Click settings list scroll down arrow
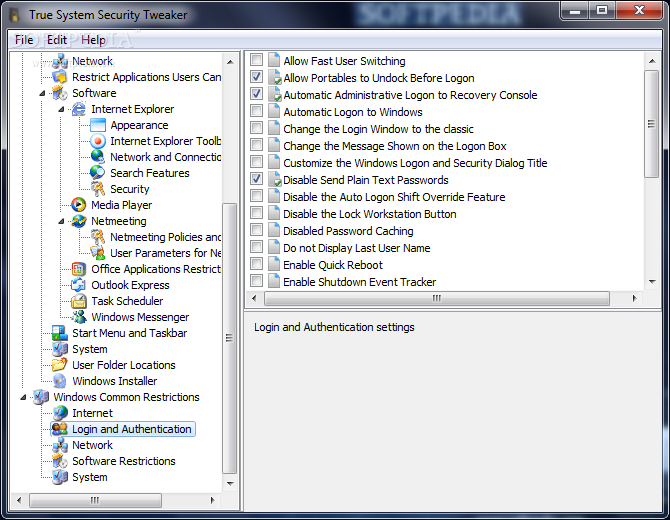670x520 pixels. coord(652,282)
